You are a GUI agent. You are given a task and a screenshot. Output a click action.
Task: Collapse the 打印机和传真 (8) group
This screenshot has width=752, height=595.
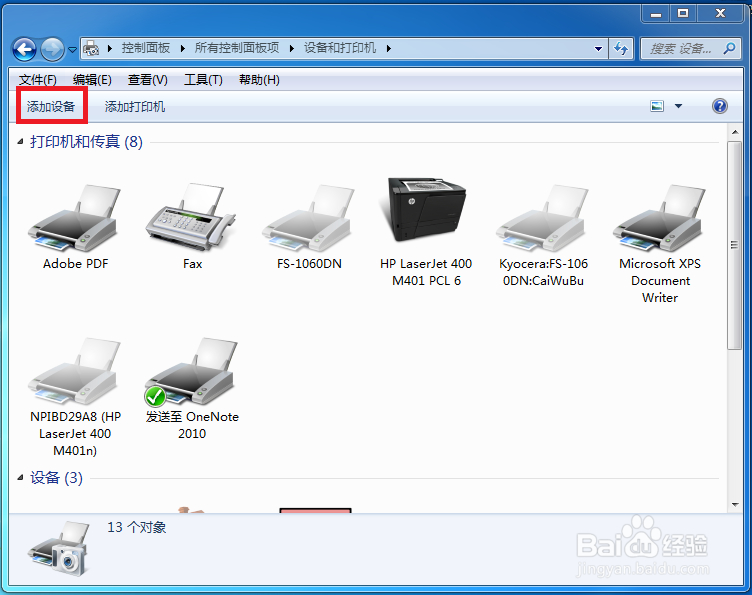tap(20, 141)
